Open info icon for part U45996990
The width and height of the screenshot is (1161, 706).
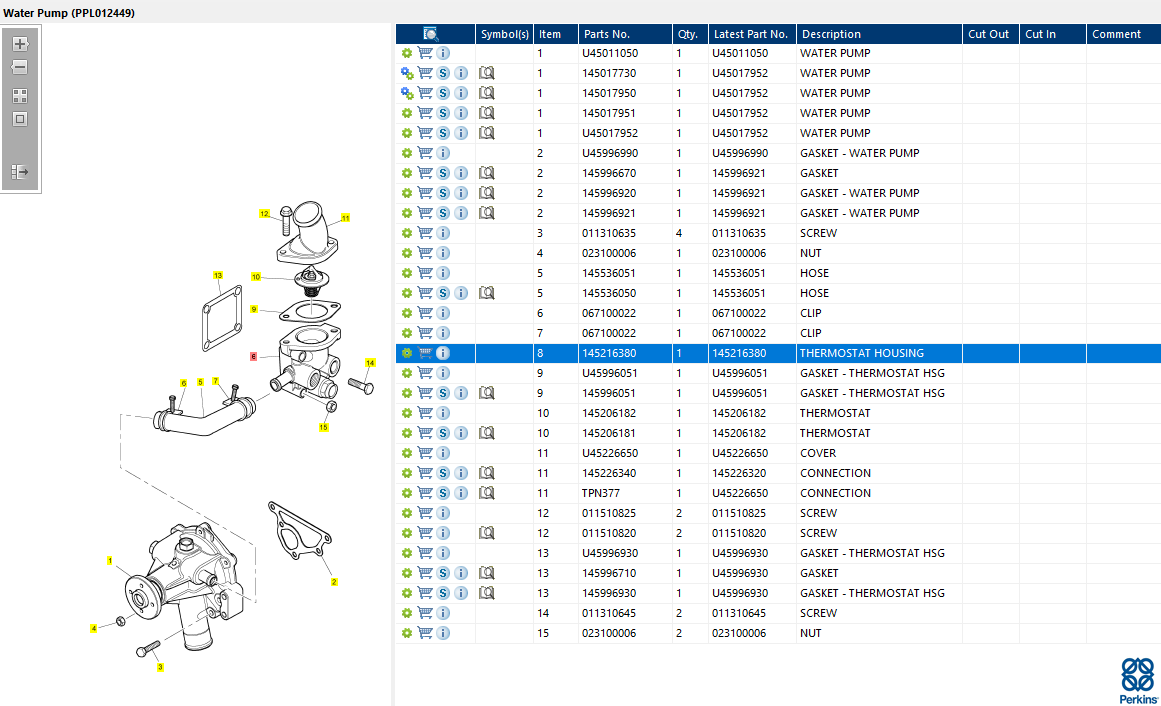point(443,153)
